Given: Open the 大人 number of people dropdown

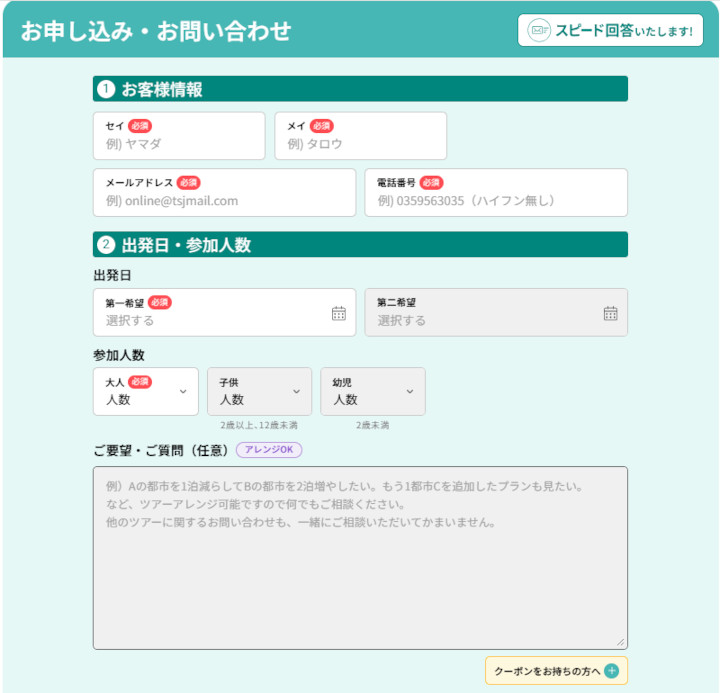Looking at the screenshot, I should (x=146, y=391).
